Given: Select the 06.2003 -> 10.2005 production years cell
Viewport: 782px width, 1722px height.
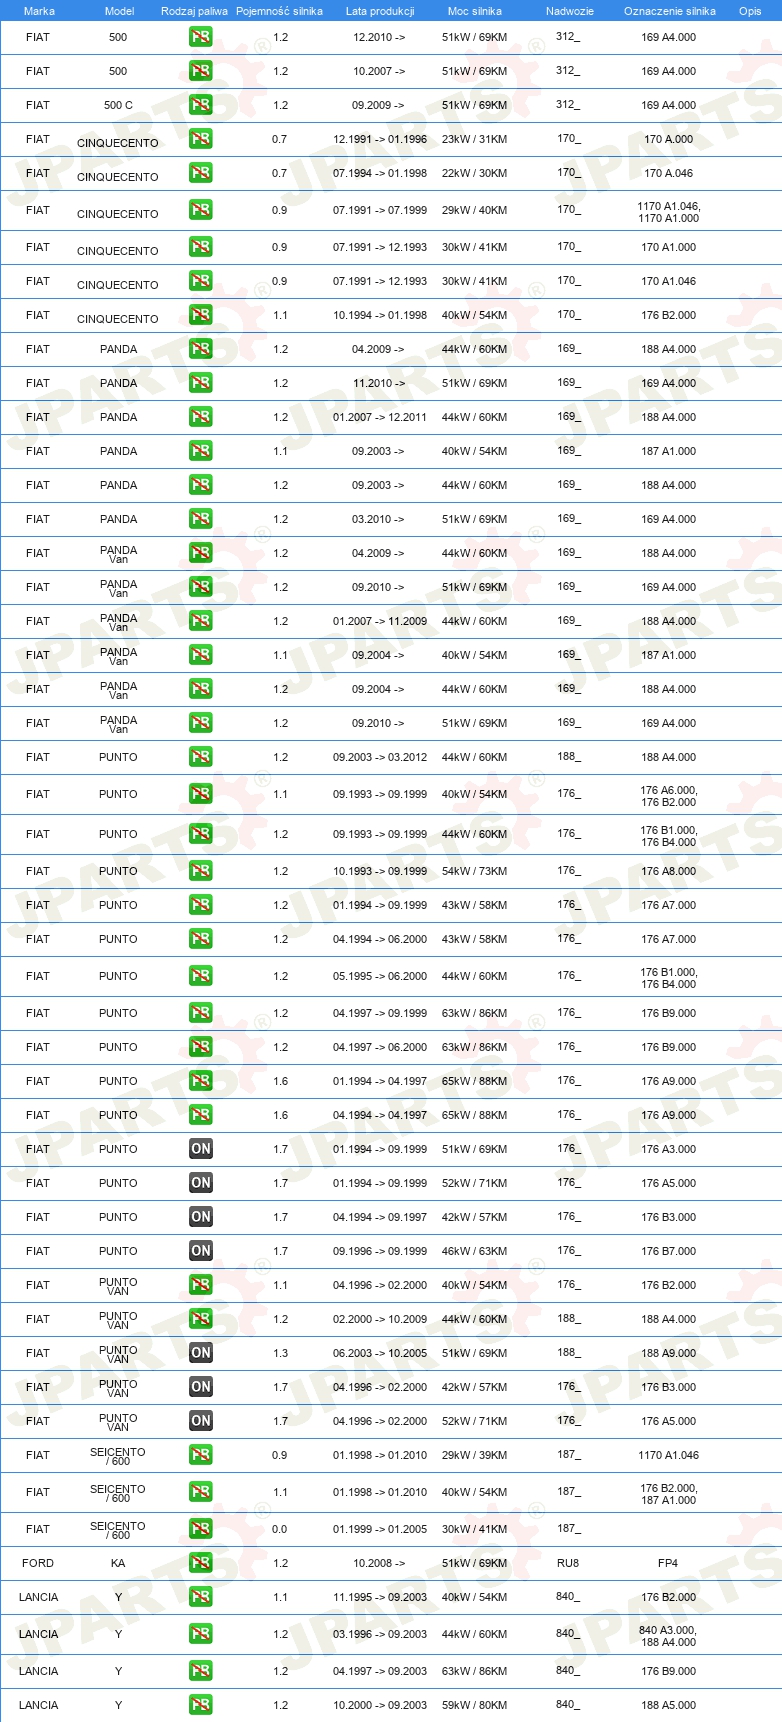Looking at the screenshot, I should [380, 1353].
